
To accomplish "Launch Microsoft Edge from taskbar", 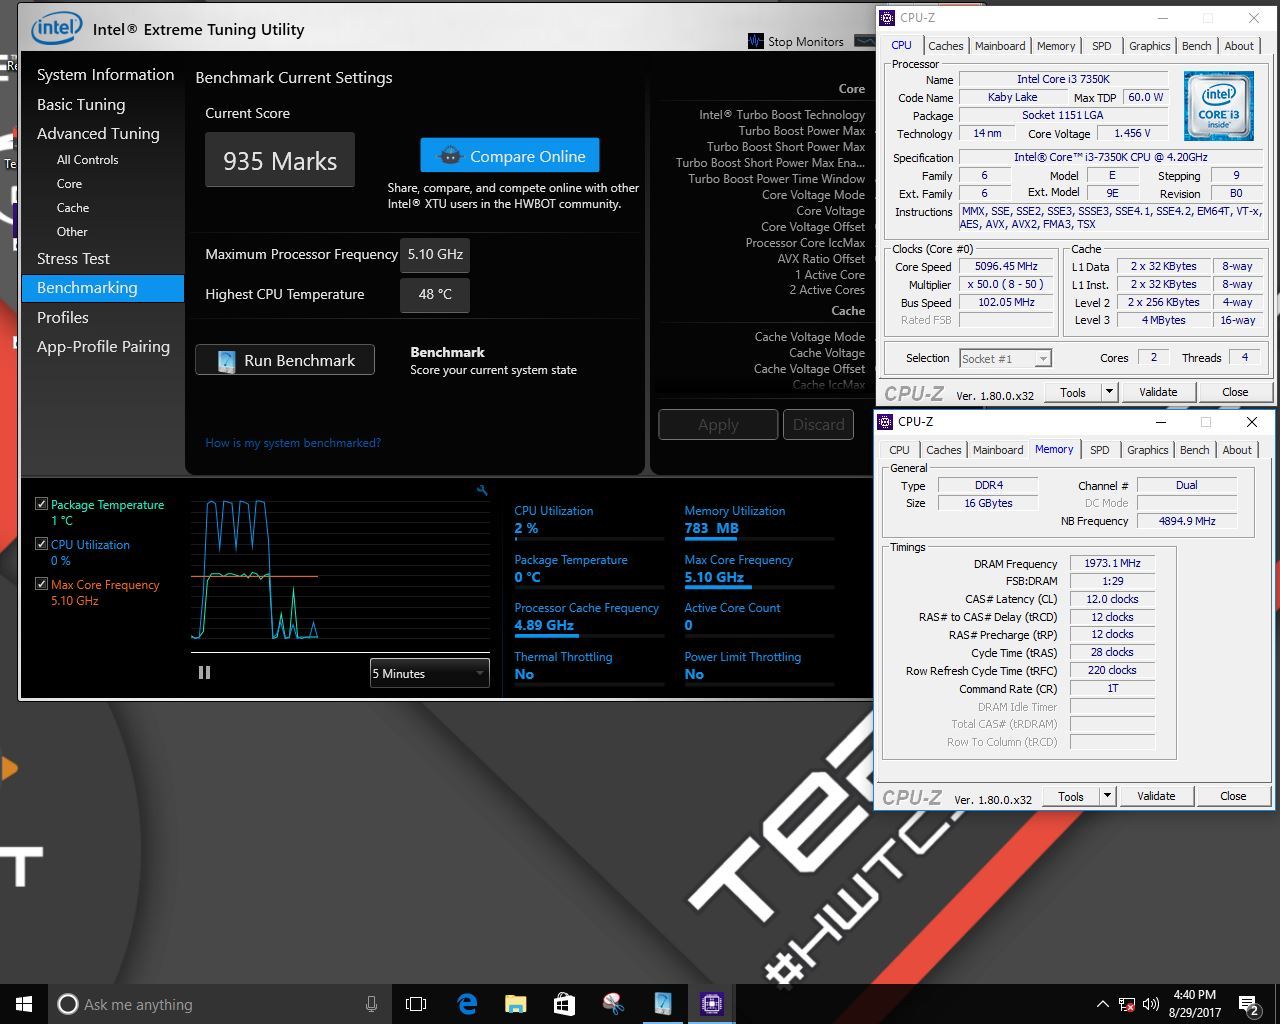I will 467,1004.
